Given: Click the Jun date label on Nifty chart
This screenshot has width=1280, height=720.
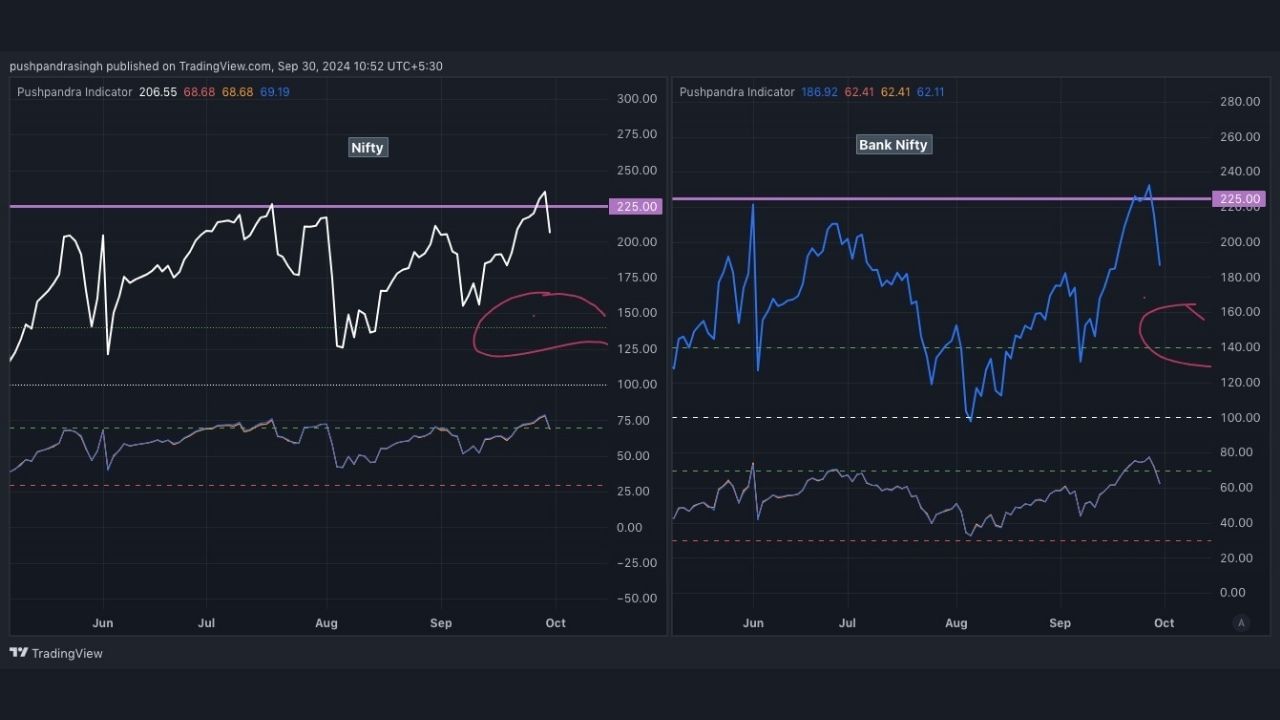Looking at the screenshot, I should (x=102, y=623).
